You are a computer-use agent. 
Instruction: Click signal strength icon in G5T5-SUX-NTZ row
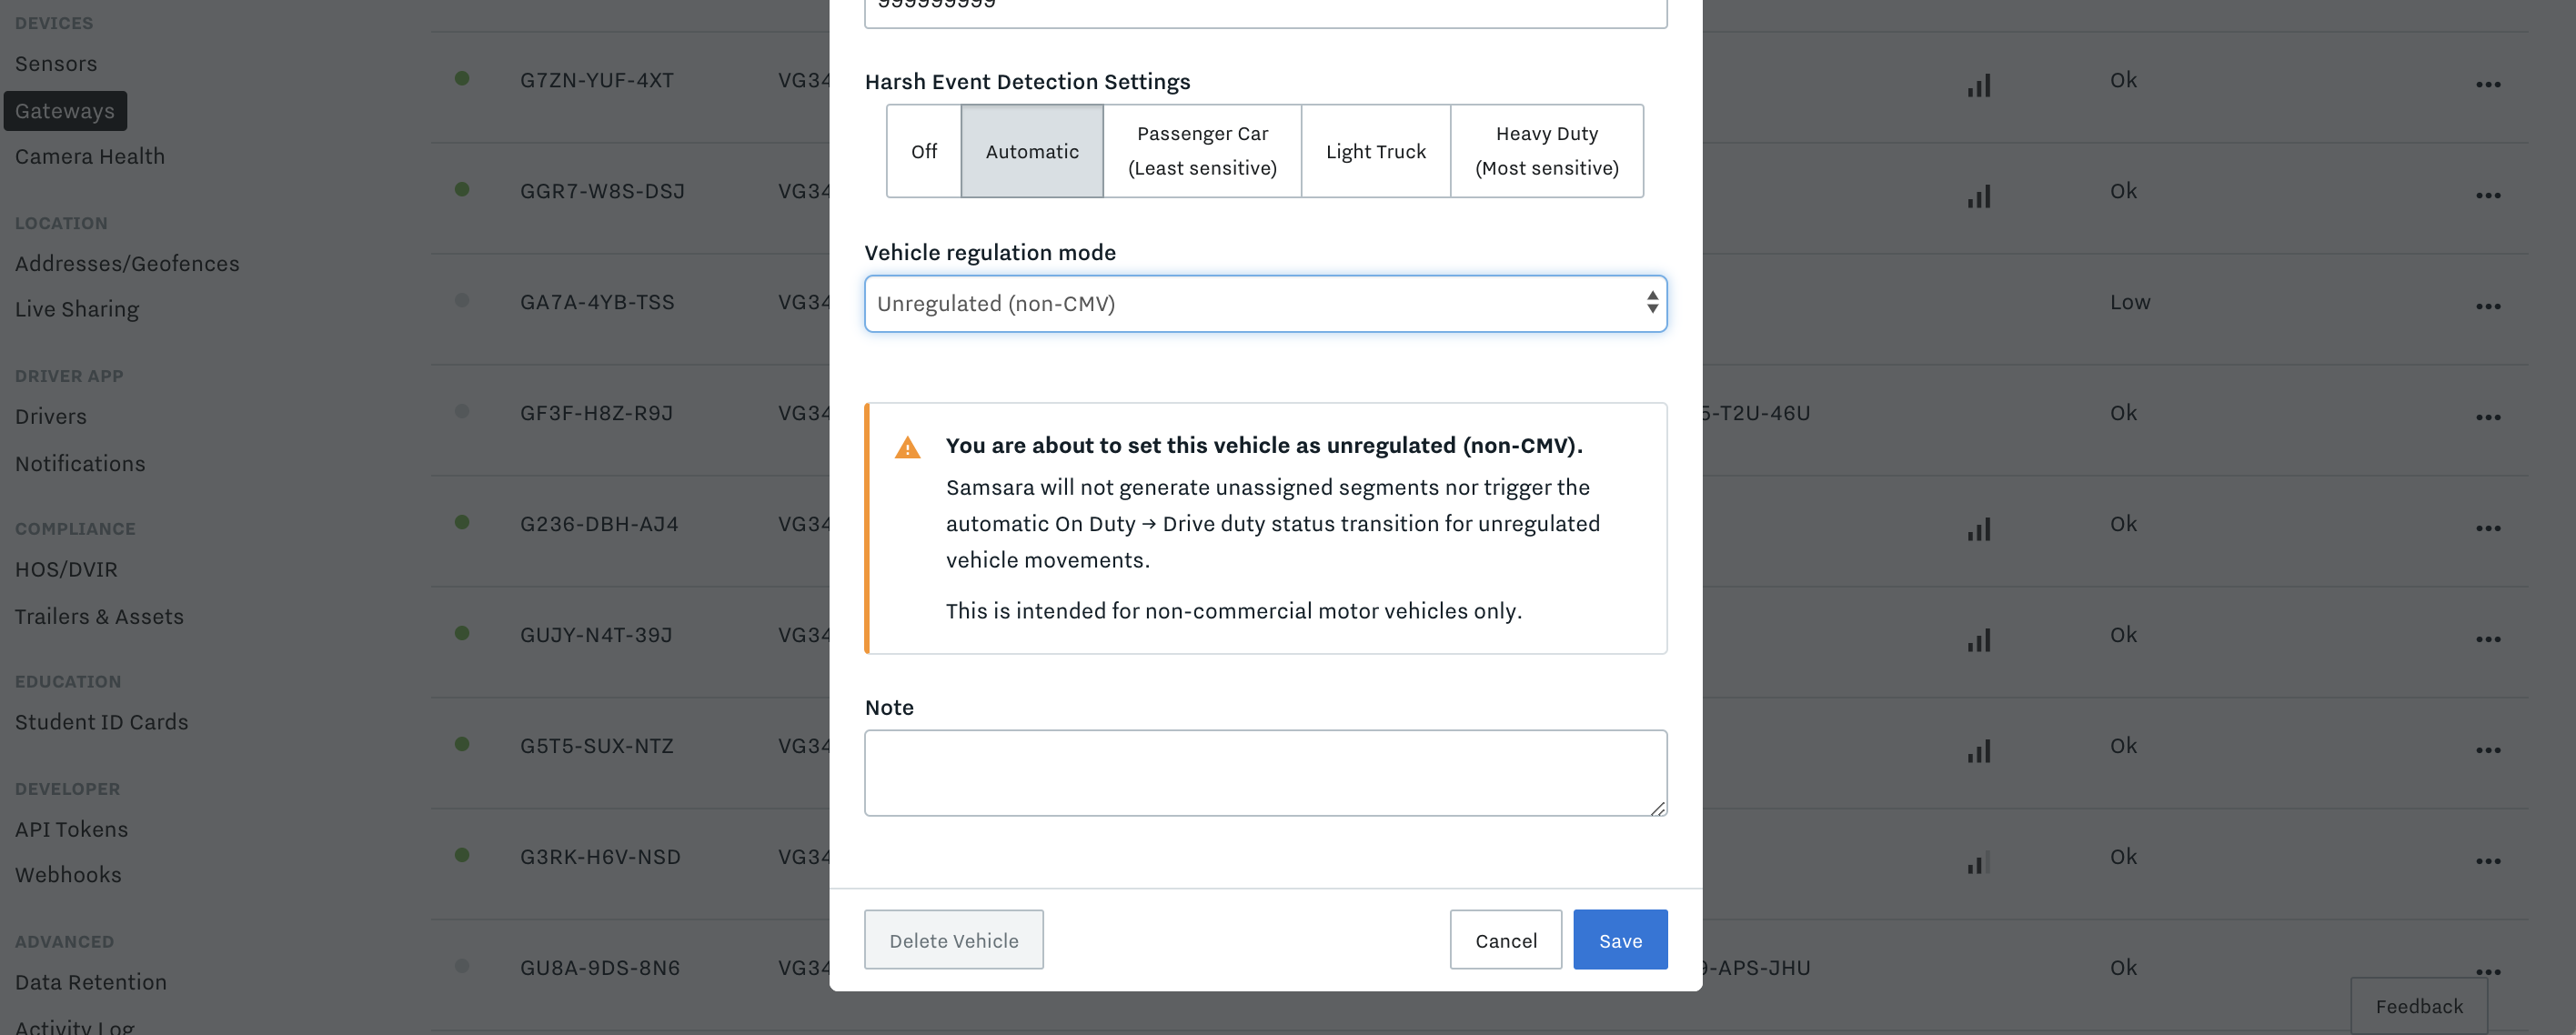1979,752
